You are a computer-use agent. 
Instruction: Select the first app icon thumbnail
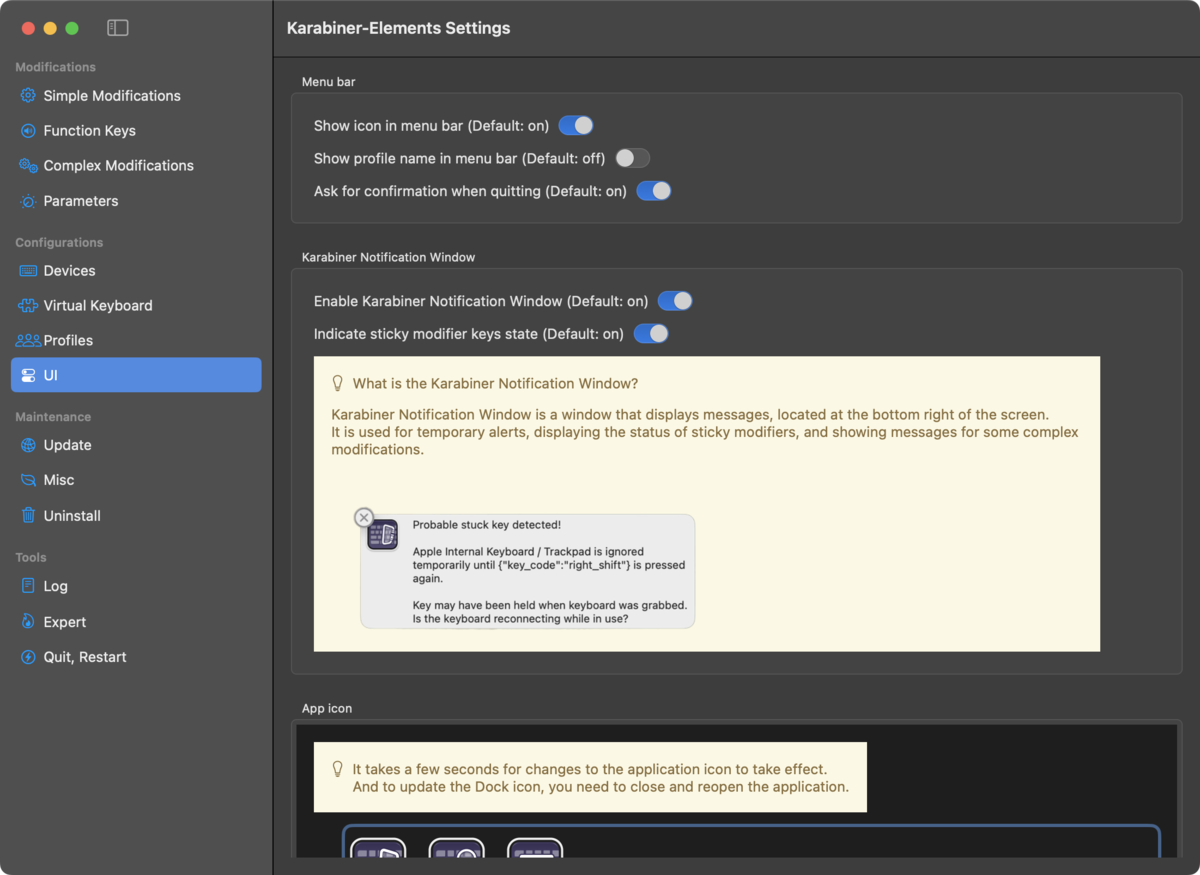pos(378,848)
